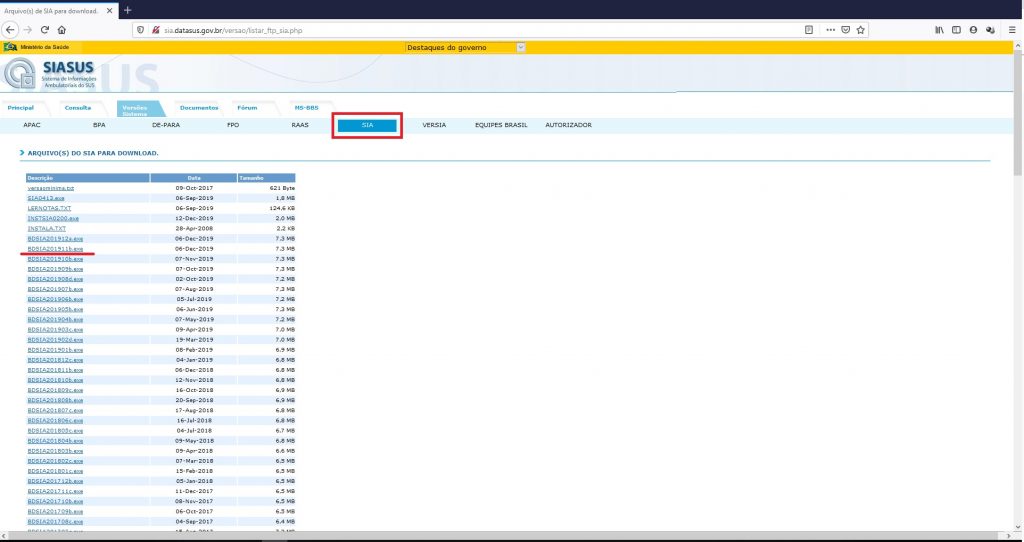The height and width of the screenshot is (542, 1024).
Task: Click the browser Back arrow button
Action: click(11, 30)
